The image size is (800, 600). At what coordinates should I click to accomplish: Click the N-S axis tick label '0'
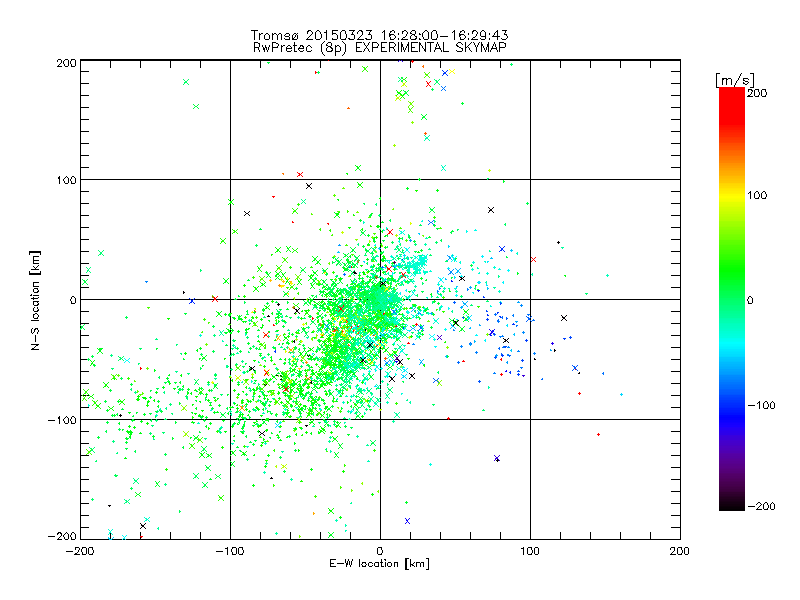pos(73,300)
